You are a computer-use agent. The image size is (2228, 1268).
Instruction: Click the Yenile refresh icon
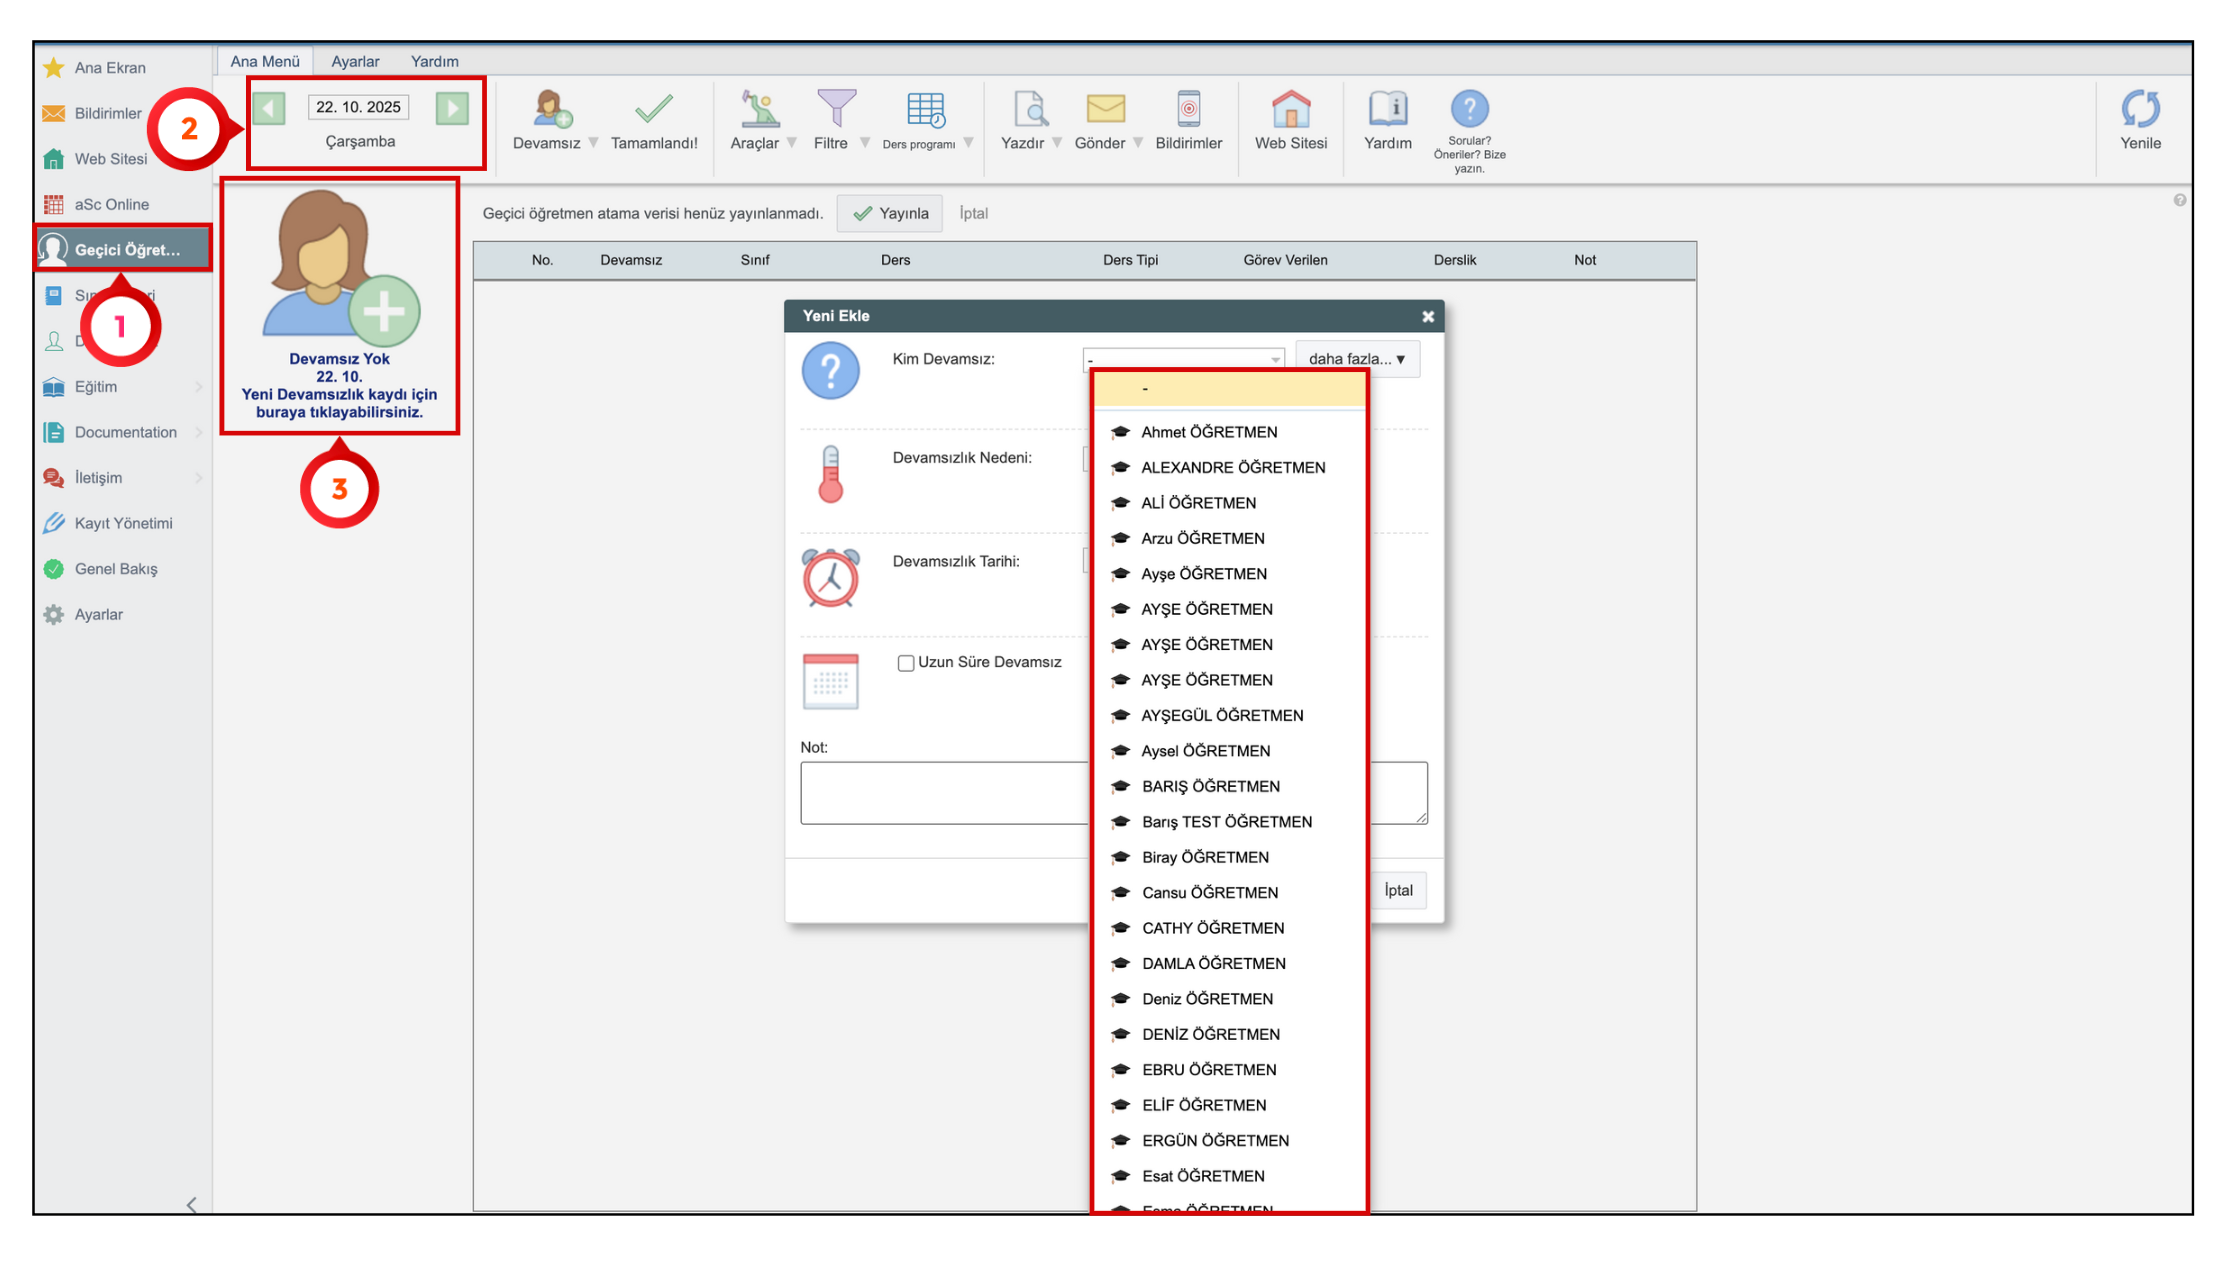coord(2139,110)
